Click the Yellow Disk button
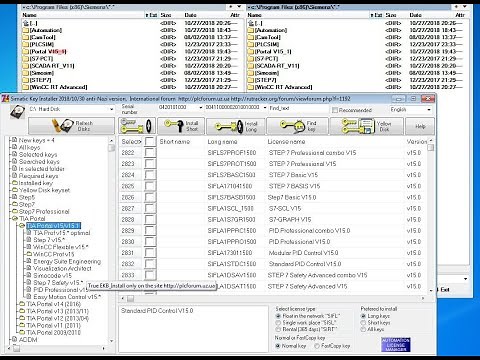The image size is (480, 360). click(x=367, y=126)
